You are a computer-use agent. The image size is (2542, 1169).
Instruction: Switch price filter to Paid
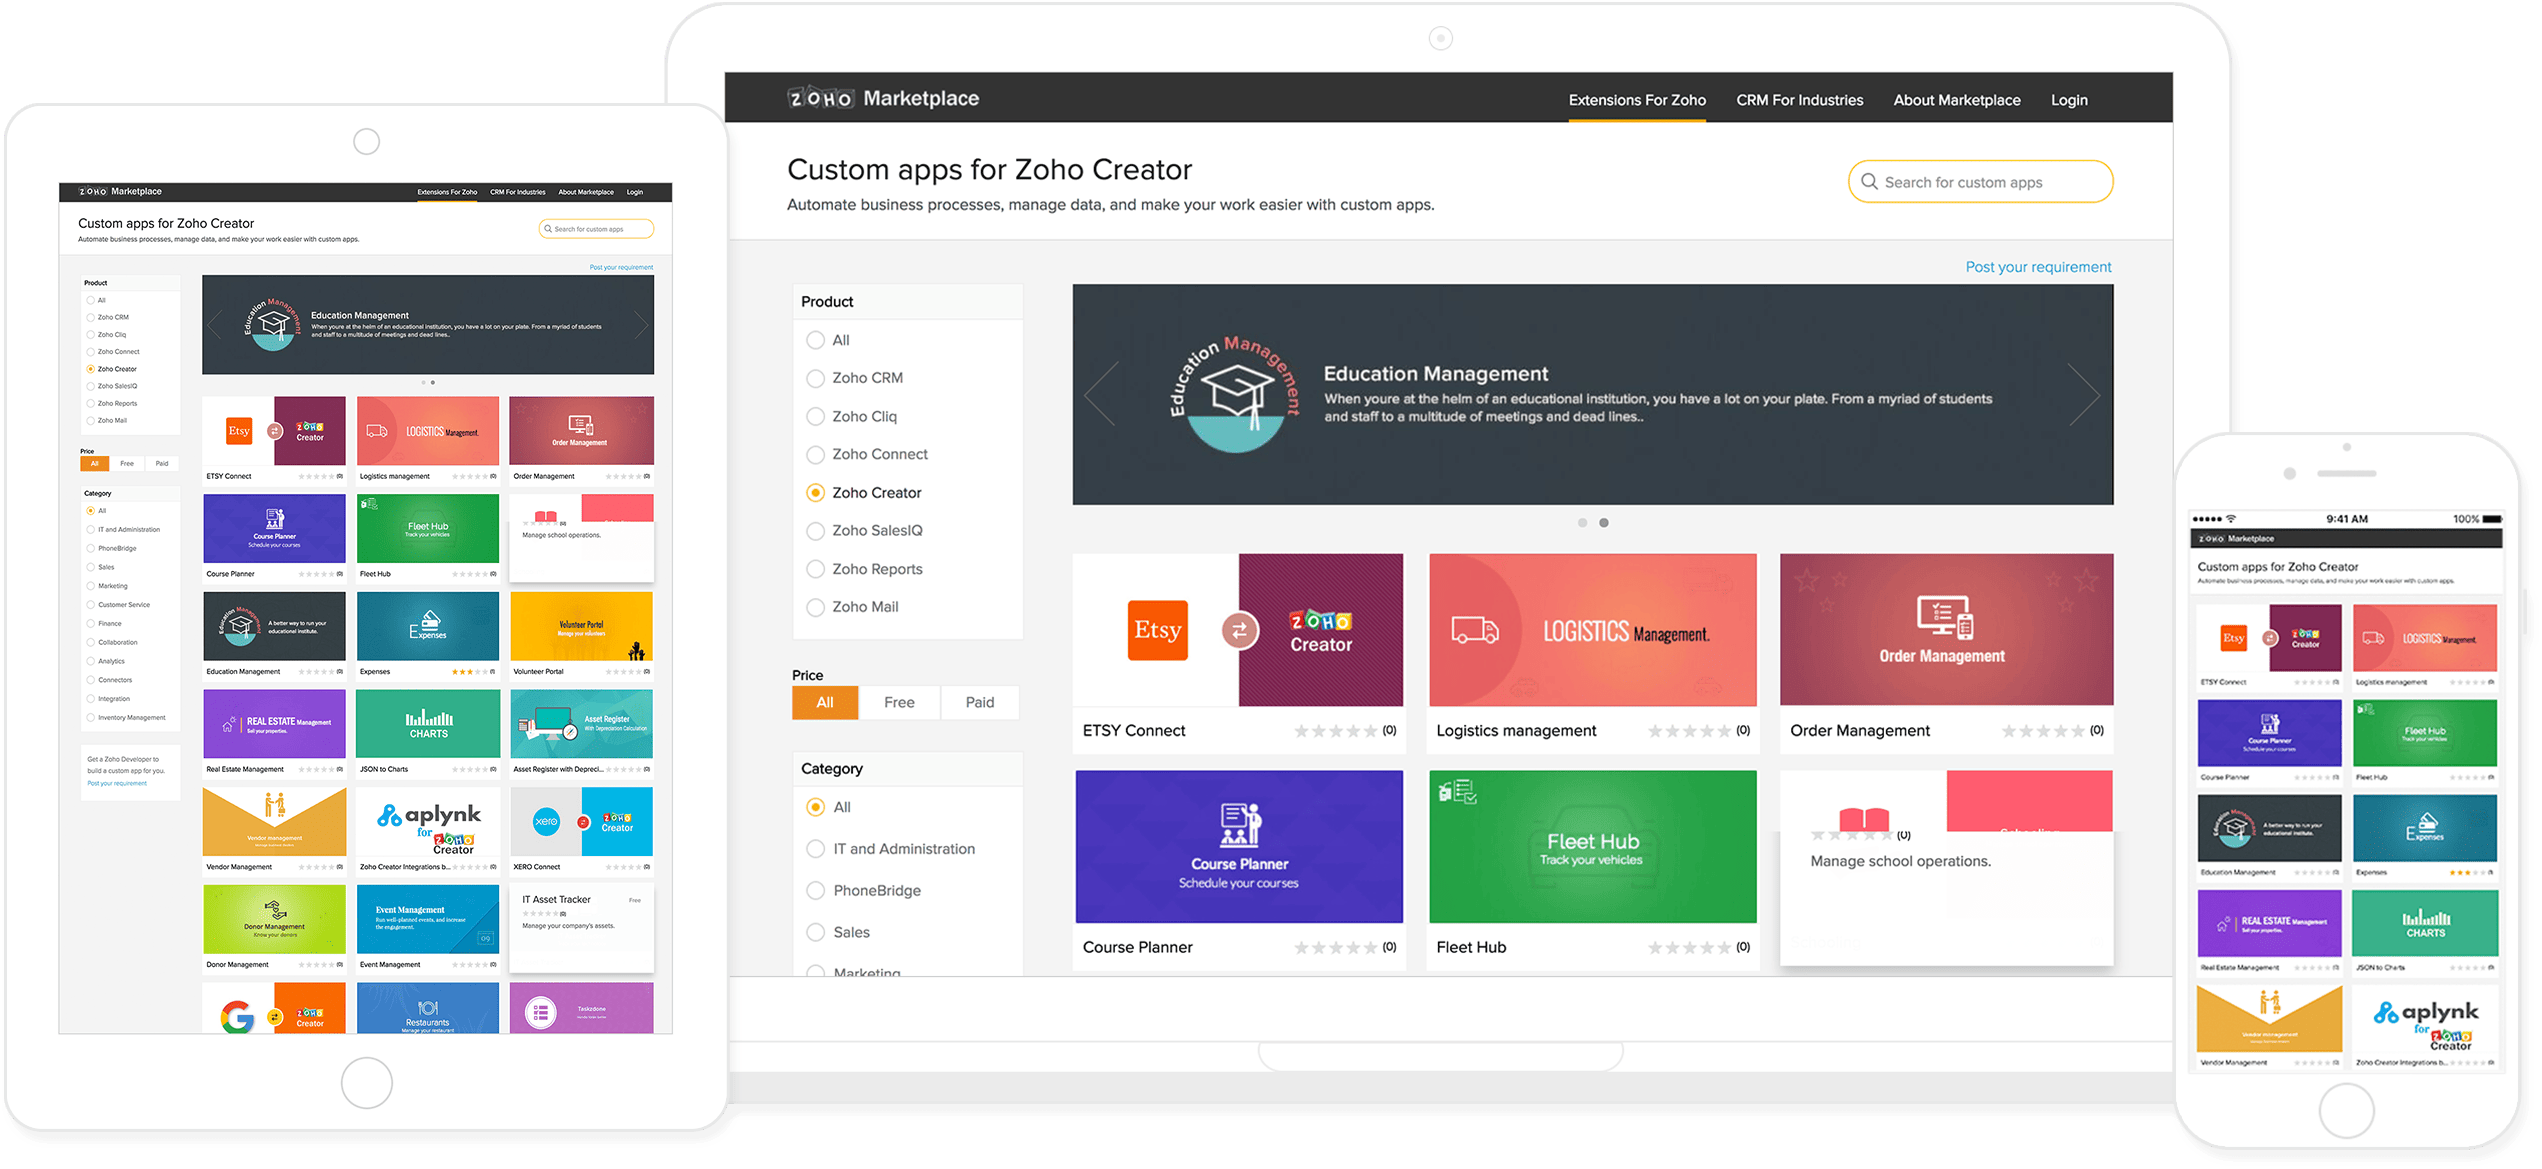pos(979,701)
